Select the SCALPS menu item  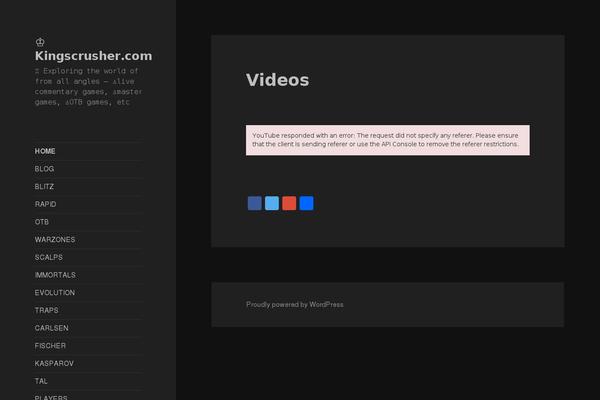[49, 257]
